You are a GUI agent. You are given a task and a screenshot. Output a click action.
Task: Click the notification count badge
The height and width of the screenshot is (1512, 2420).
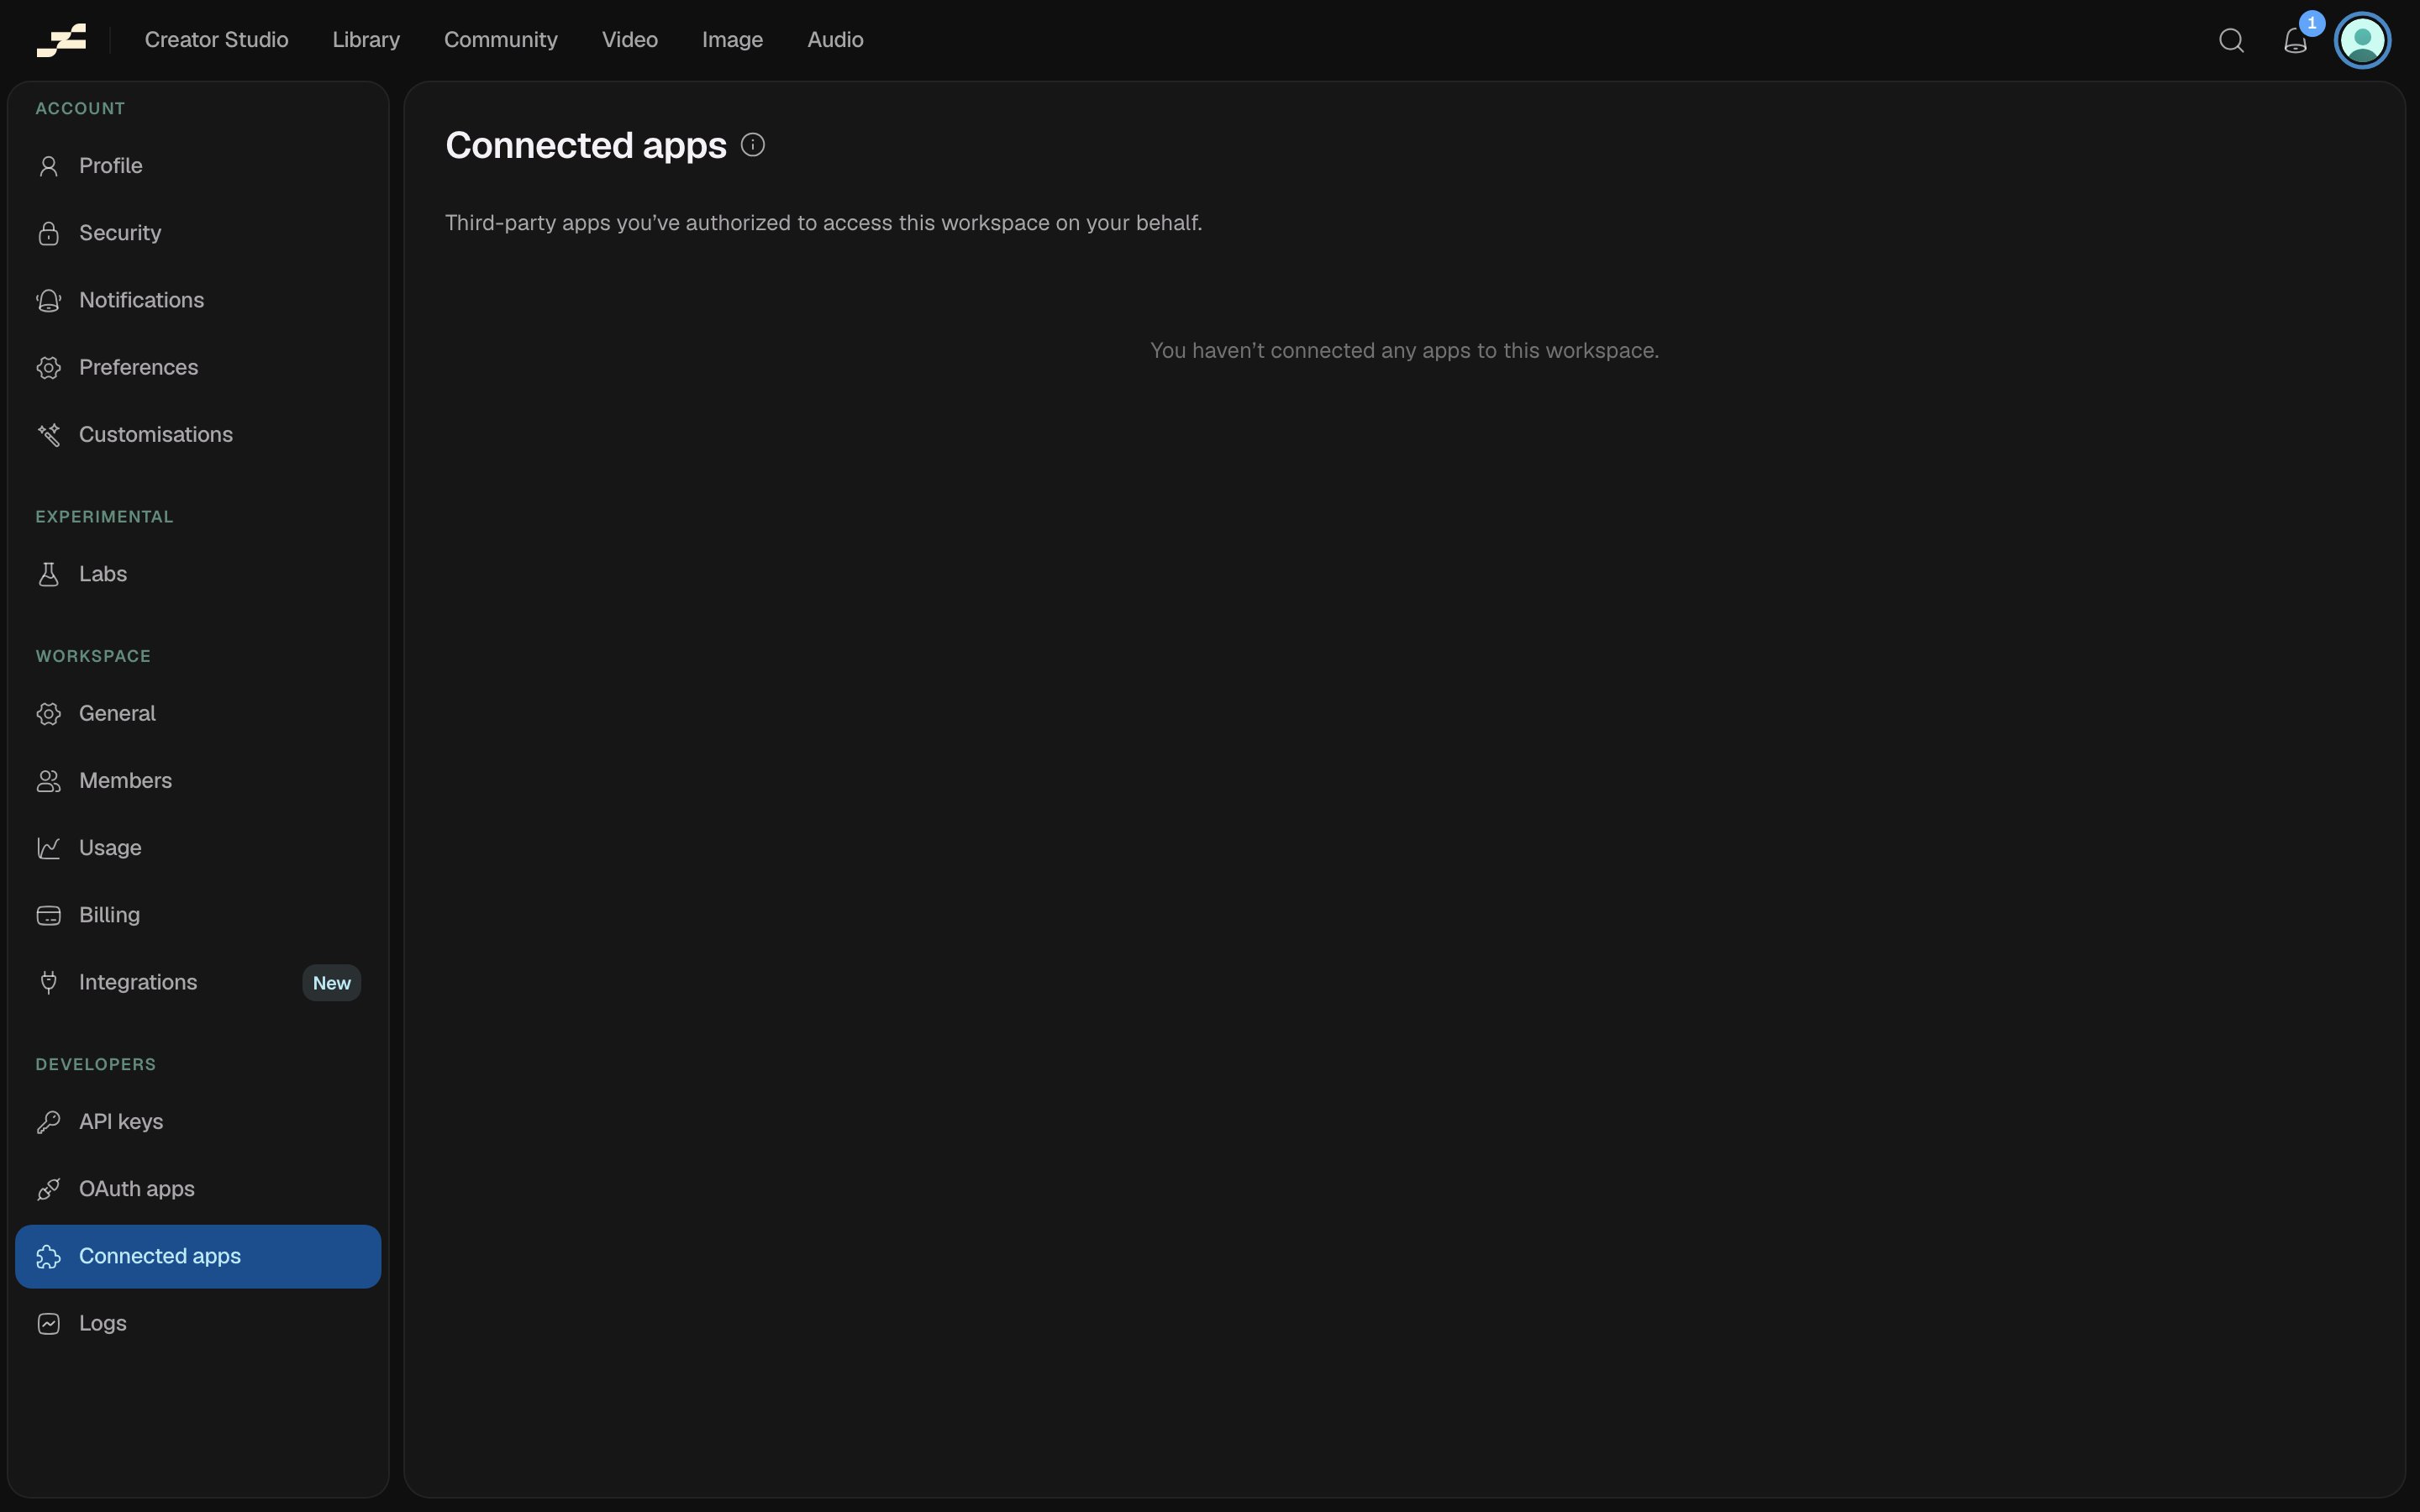point(2311,23)
